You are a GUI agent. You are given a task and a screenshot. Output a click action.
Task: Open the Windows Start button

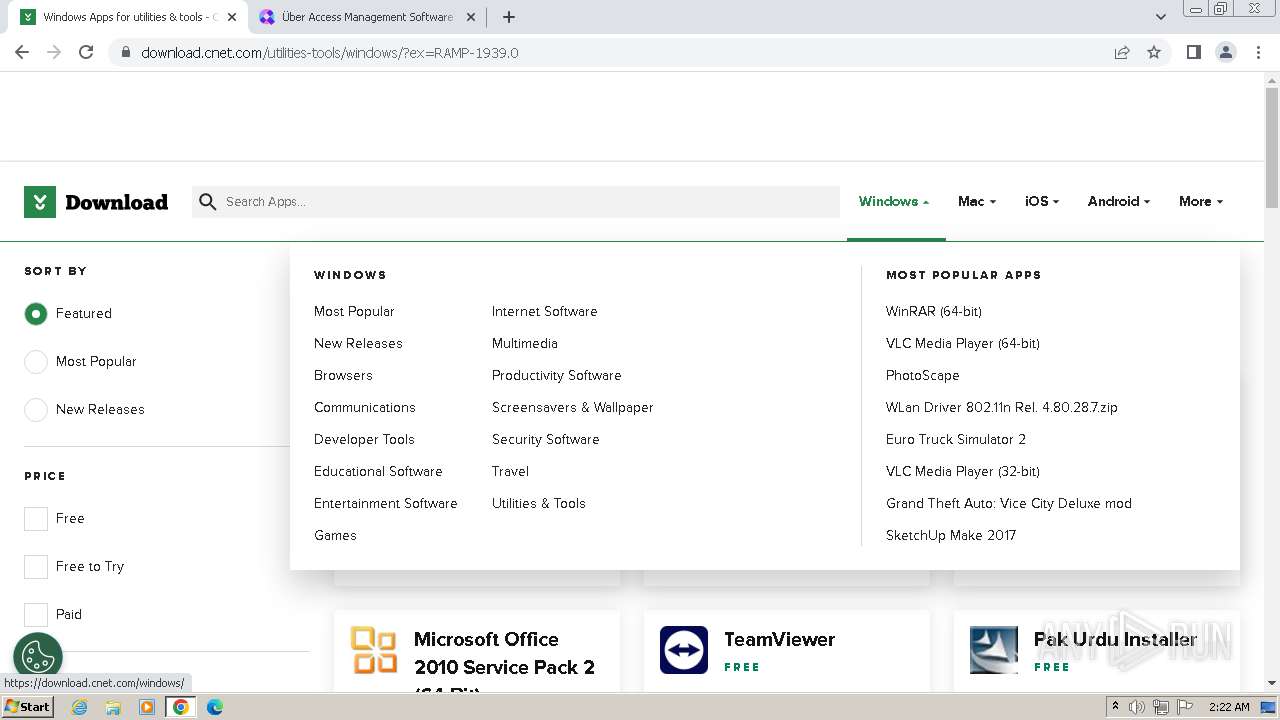[27, 706]
